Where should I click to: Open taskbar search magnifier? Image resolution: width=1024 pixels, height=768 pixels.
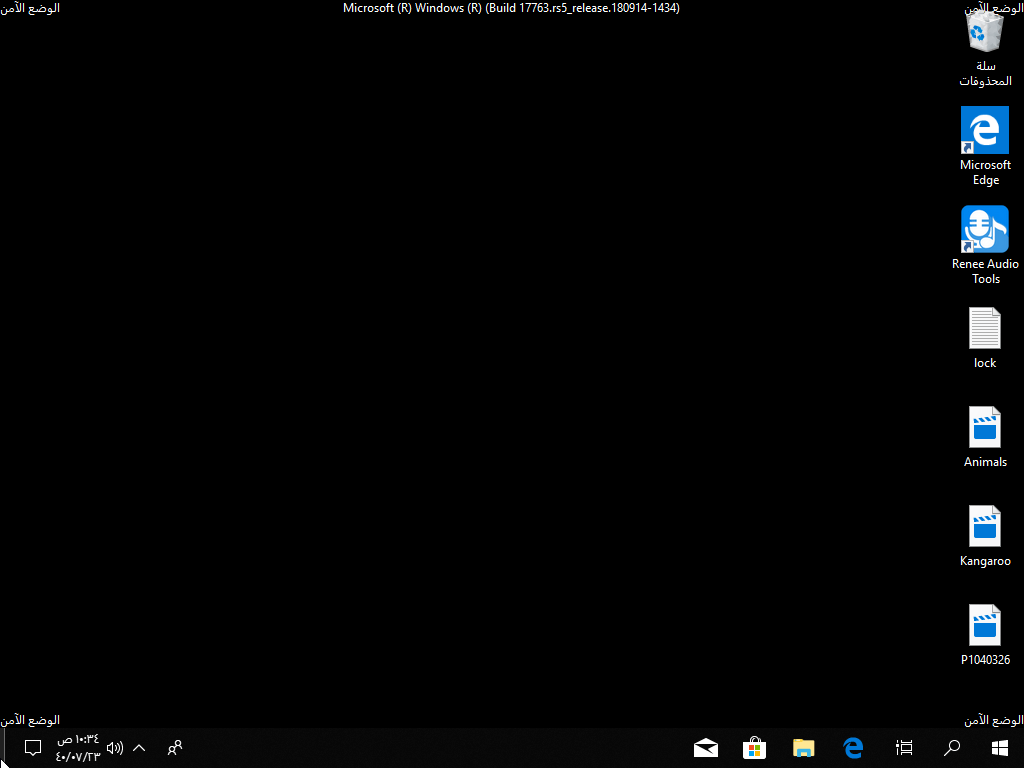(952, 748)
